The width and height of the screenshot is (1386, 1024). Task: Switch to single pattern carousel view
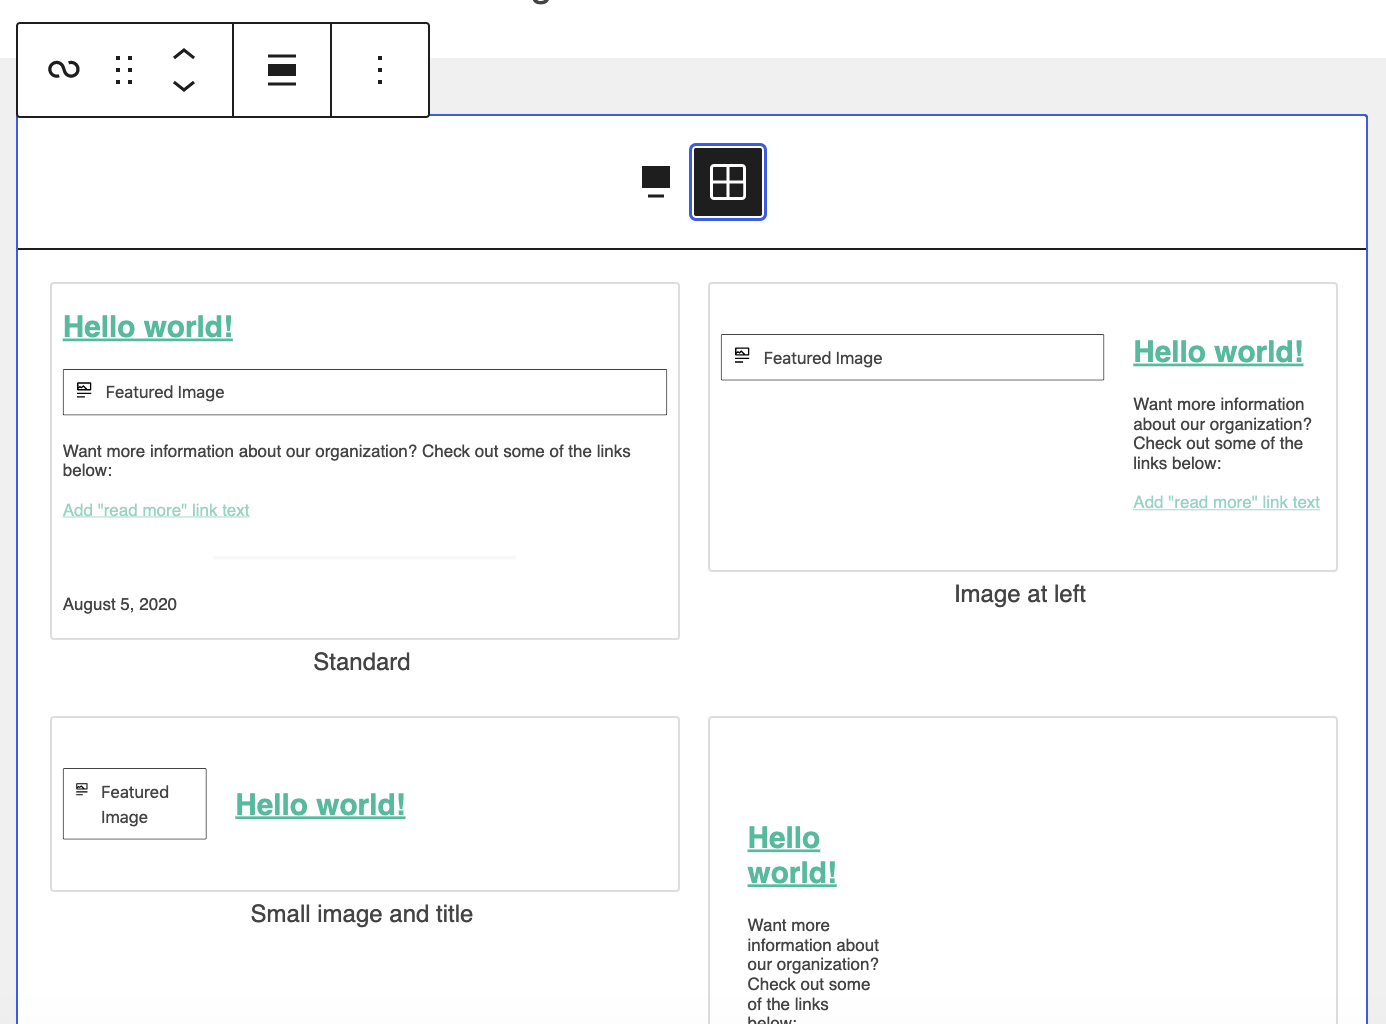point(656,182)
